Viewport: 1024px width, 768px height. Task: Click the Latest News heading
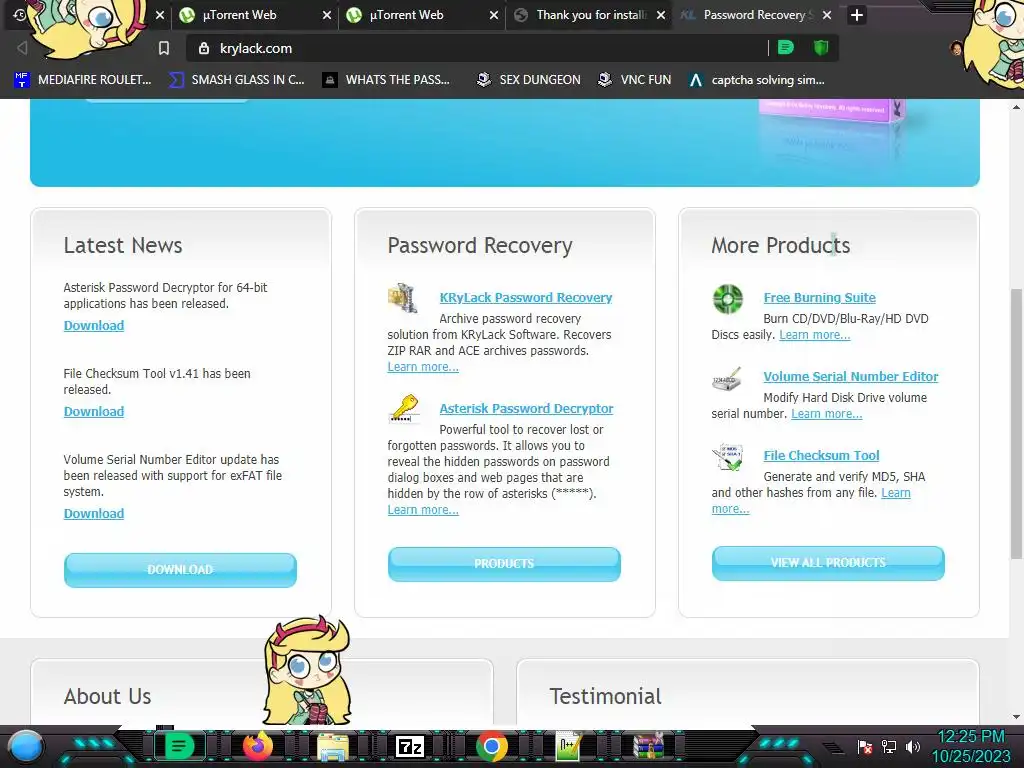[x=123, y=245]
